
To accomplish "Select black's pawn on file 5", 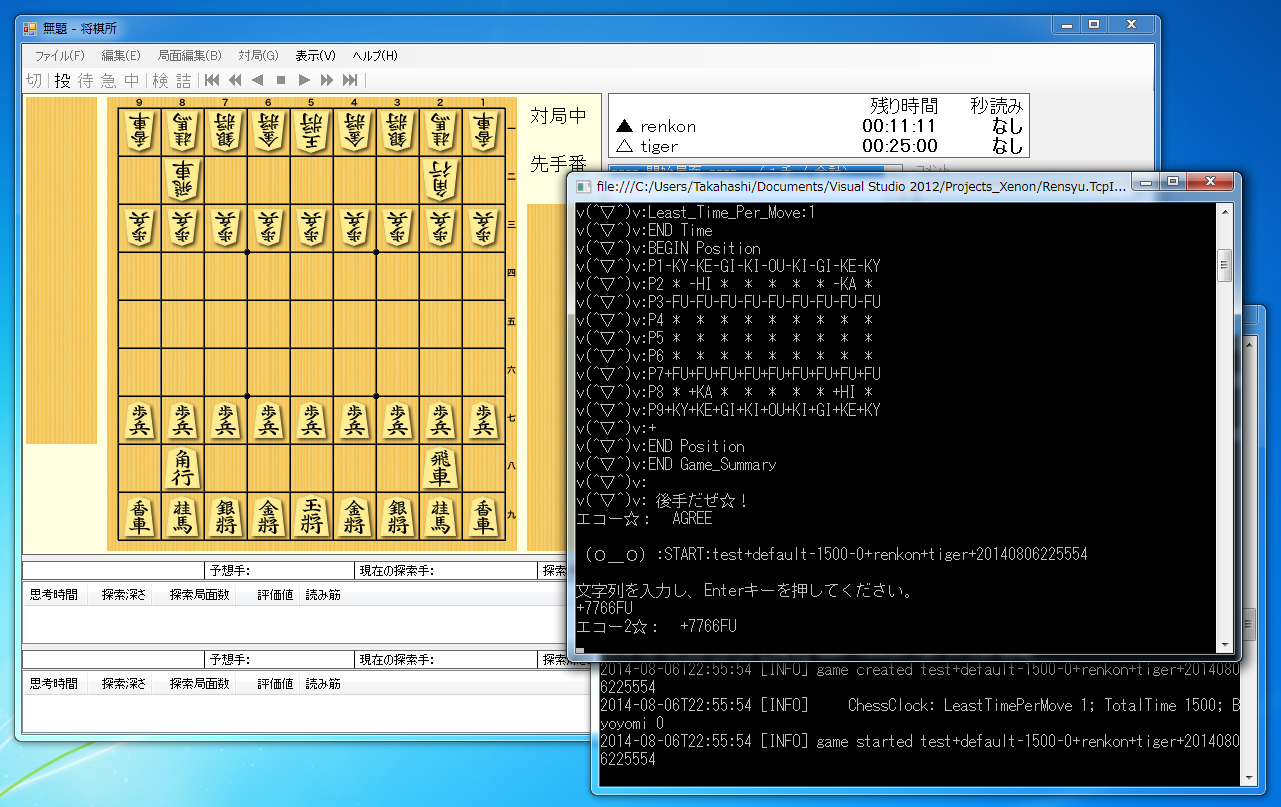I will (x=312, y=420).
